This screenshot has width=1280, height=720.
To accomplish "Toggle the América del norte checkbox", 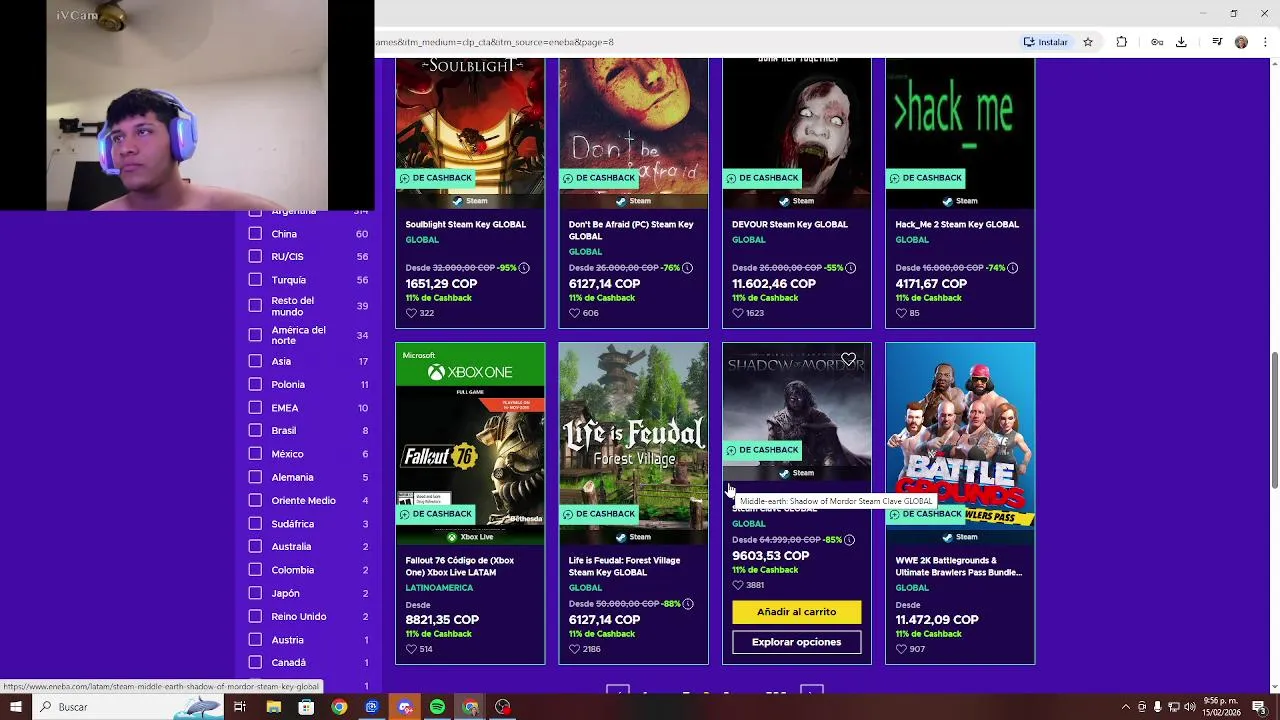I will [x=255, y=335].
